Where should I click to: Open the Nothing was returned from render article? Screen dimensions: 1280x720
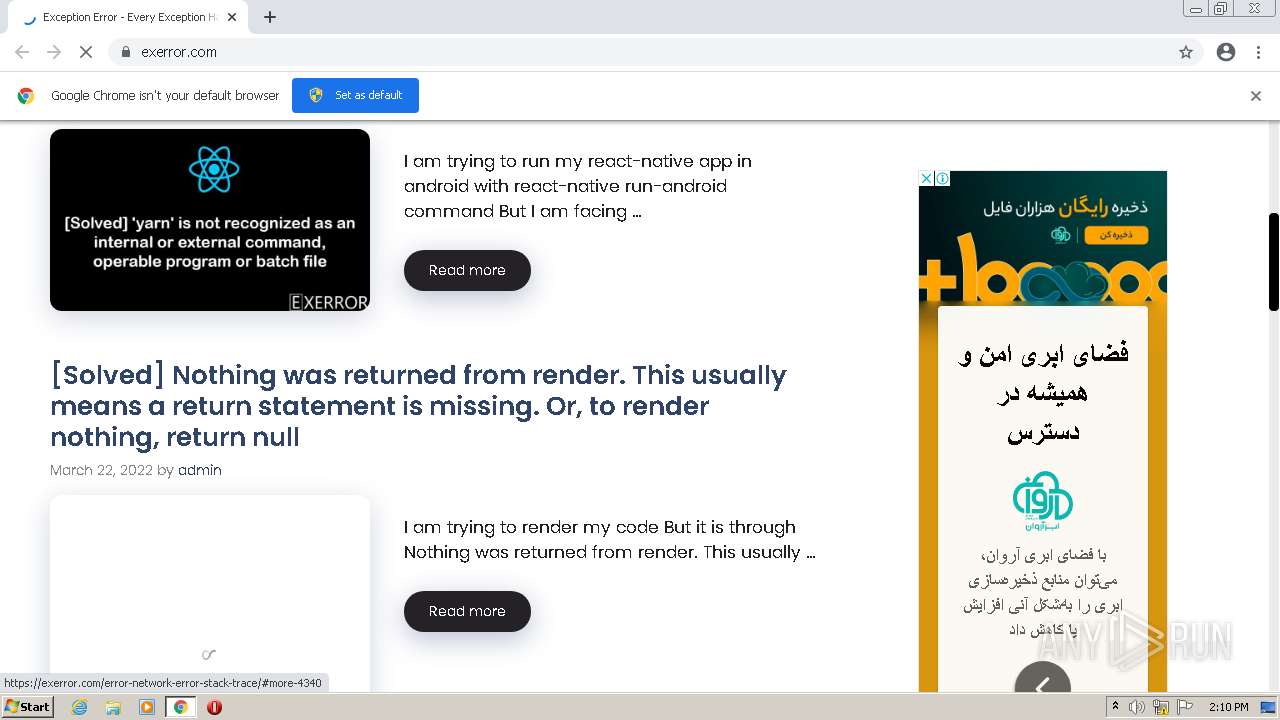[x=418, y=406]
